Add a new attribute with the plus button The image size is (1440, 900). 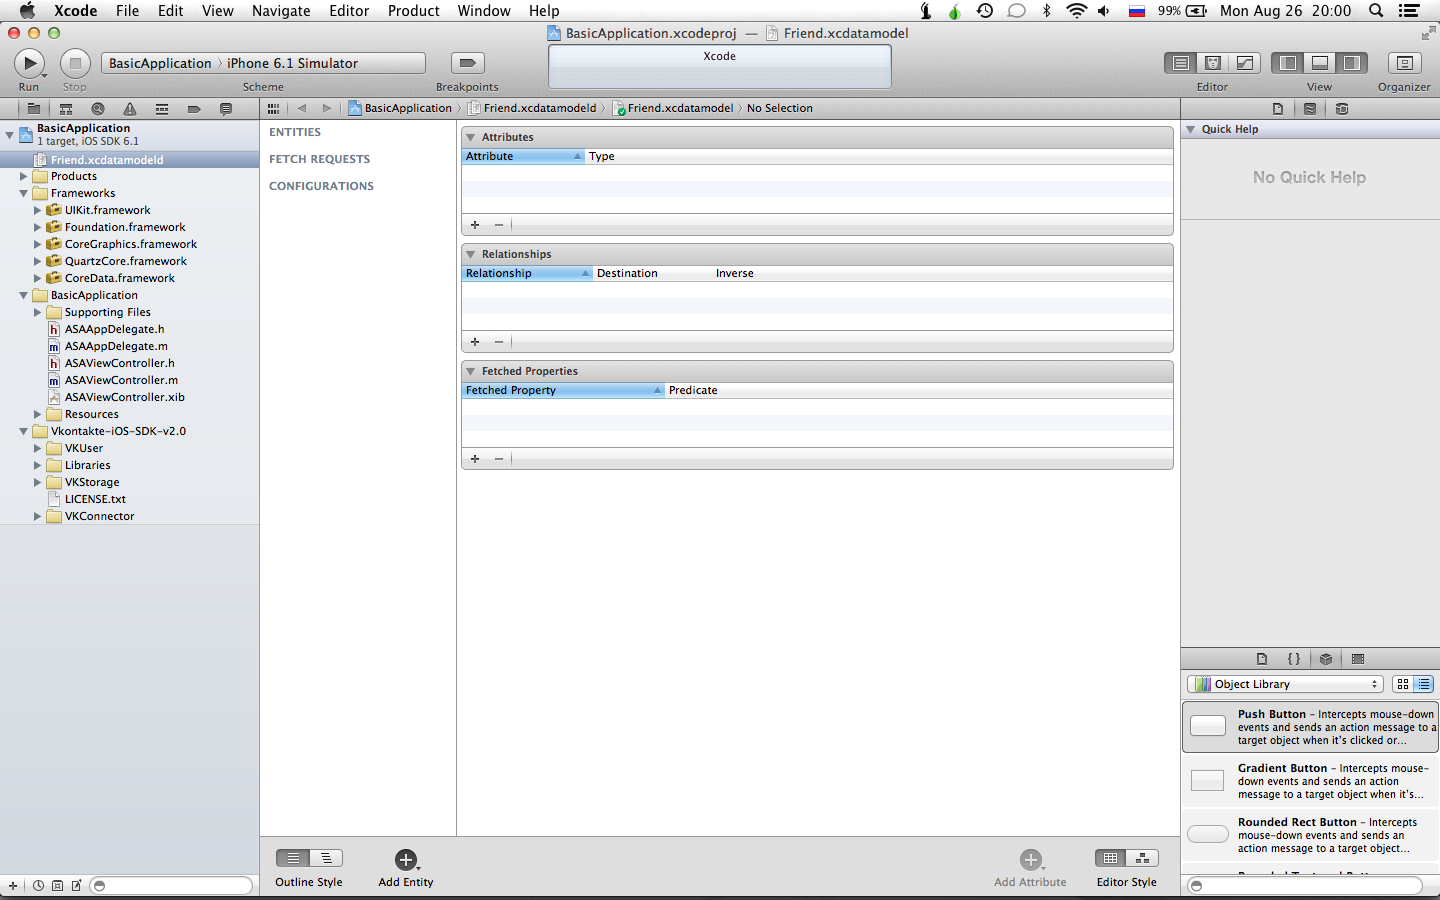click(x=475, y=225)
